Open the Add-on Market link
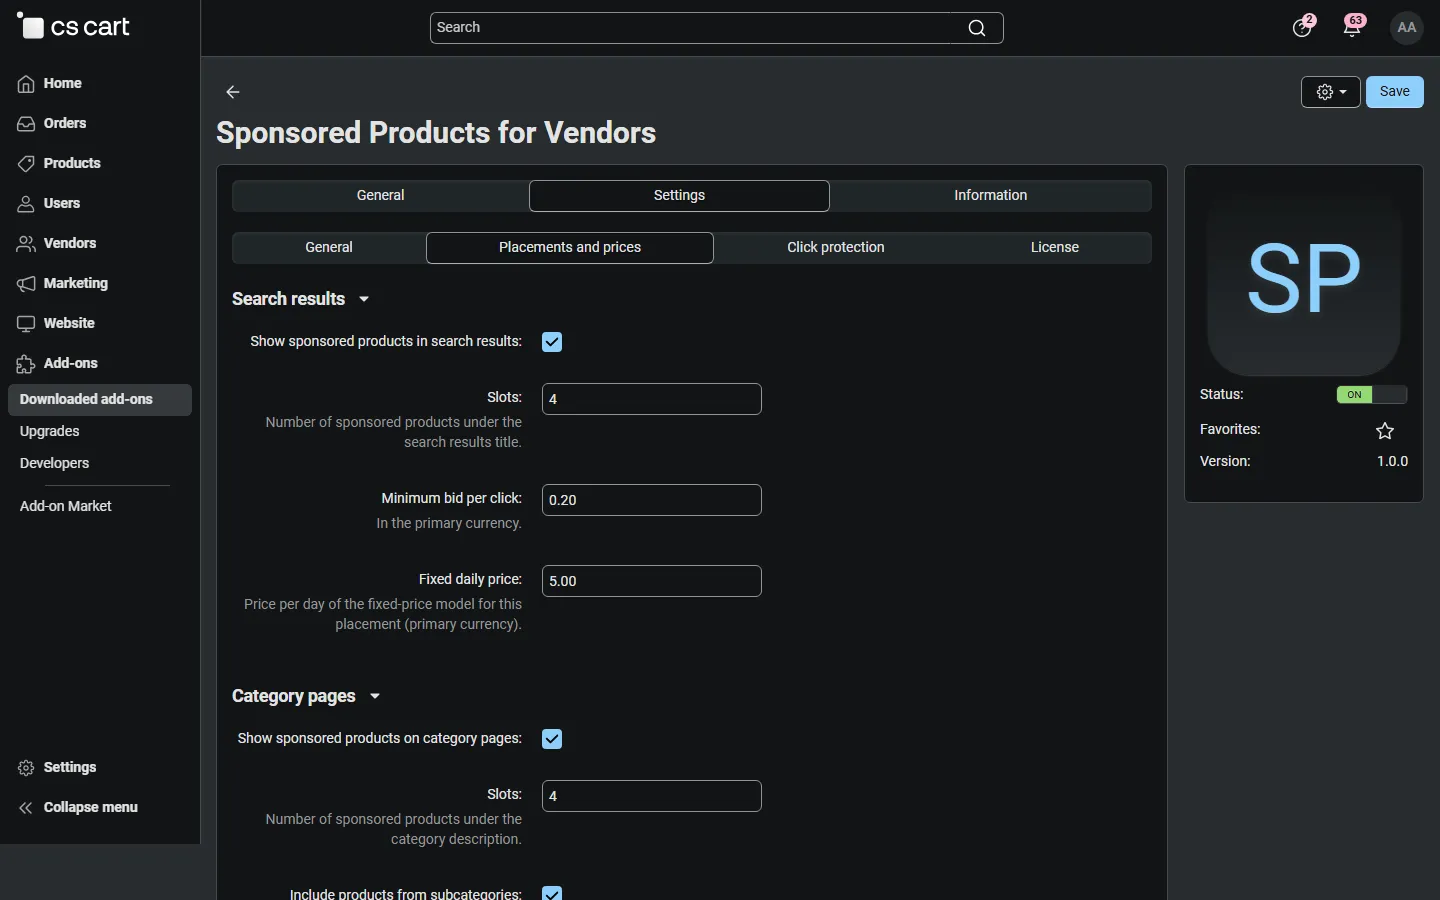The image size is (1440, 900). tap(66, 507)
